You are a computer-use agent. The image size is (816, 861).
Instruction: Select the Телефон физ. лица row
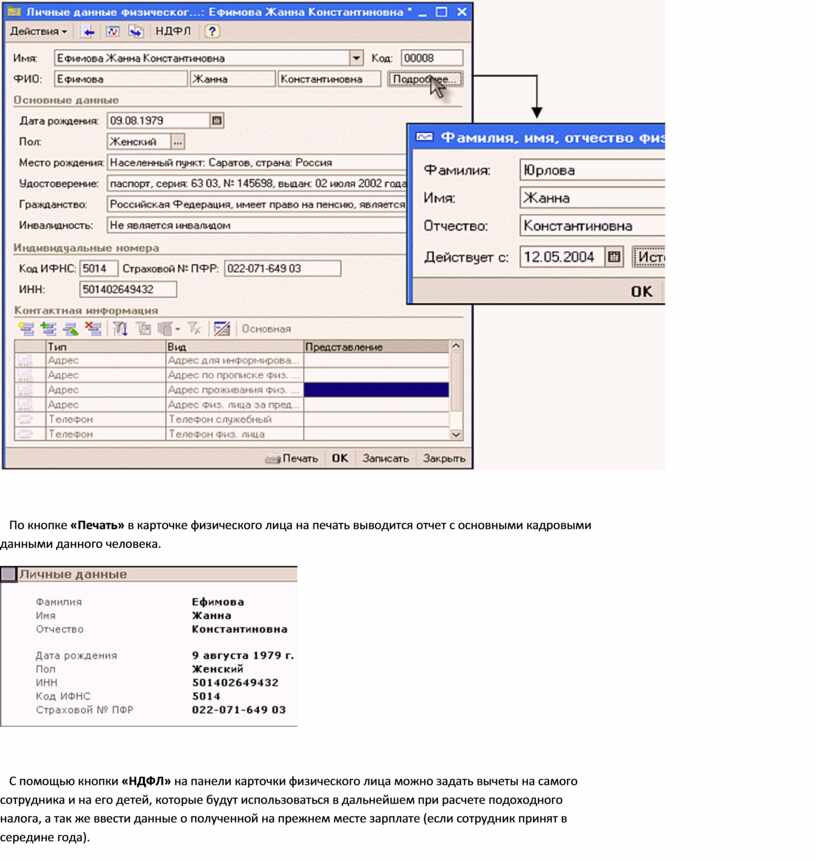(x=232, y=434)
